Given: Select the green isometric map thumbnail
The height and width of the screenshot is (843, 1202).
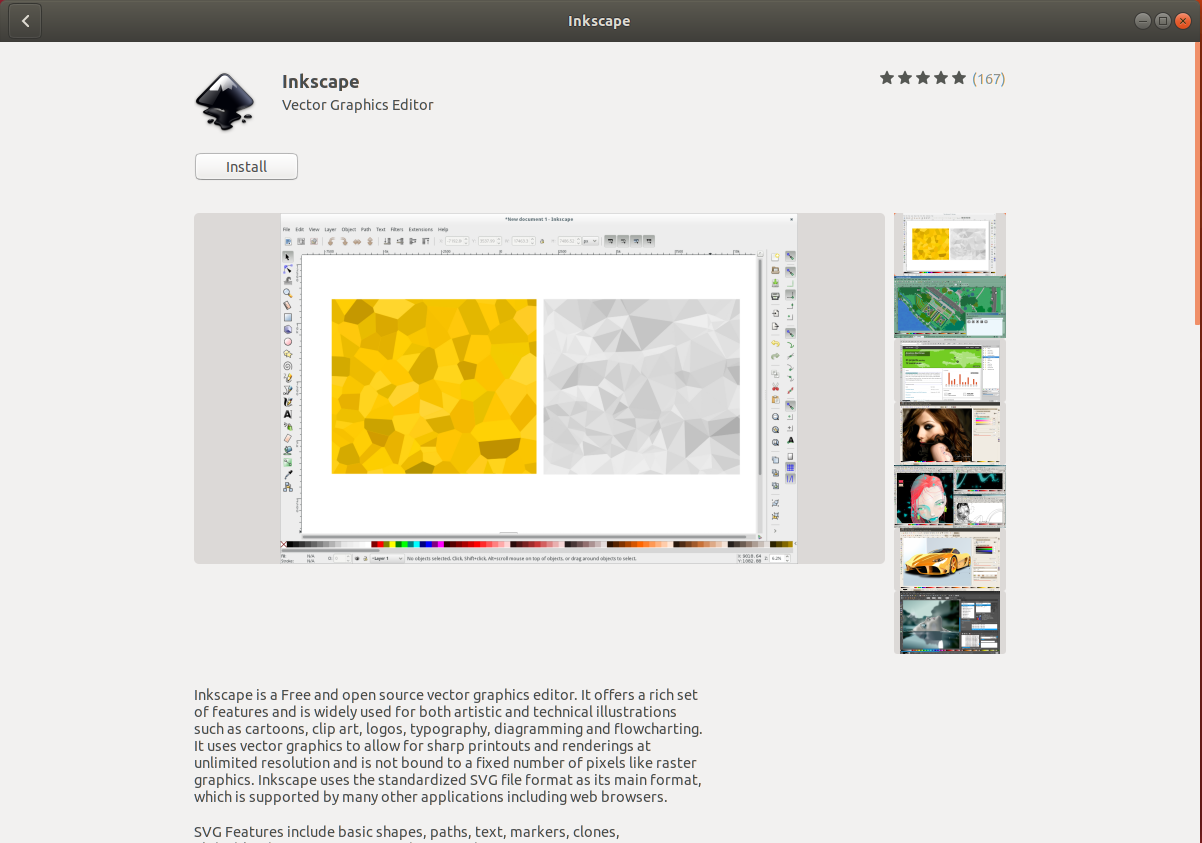Looking at the screenshot, I should (950, 307).
